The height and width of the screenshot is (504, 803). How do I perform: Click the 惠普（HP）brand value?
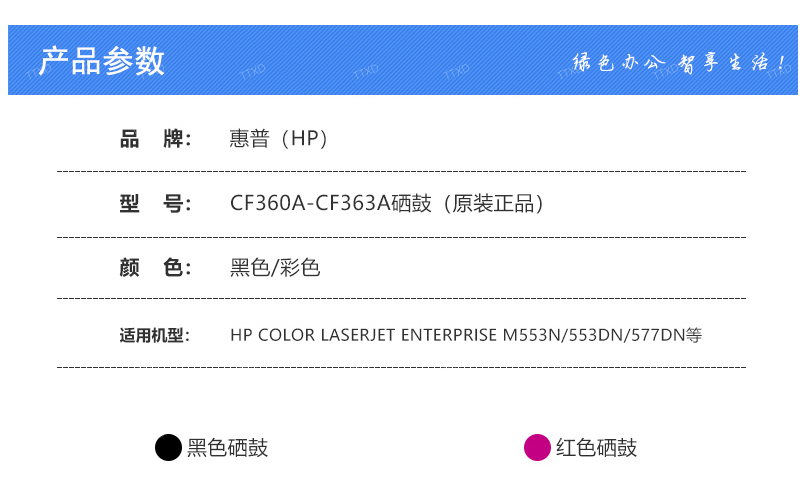[x=279, y=139]
